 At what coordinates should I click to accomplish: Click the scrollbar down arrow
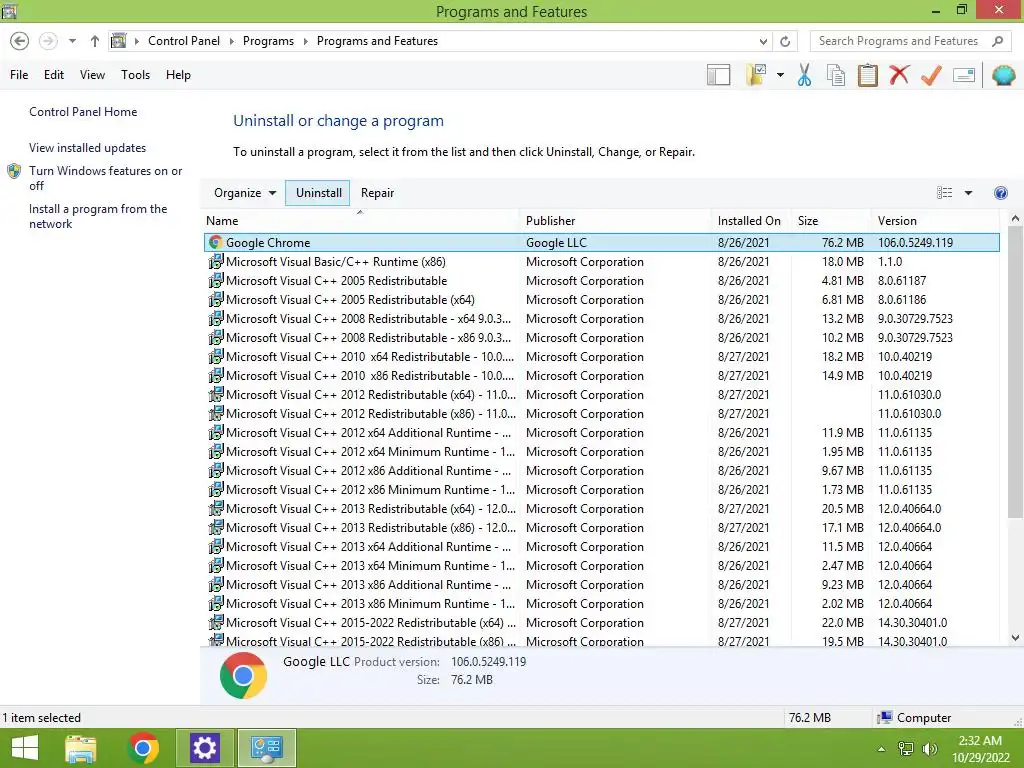[1015, 638]
